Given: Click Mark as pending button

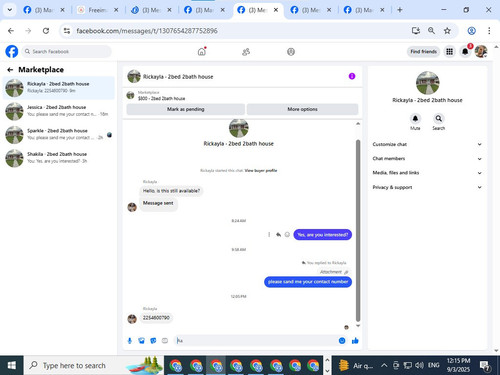Looking at the screenshot, I should (186, 109).
